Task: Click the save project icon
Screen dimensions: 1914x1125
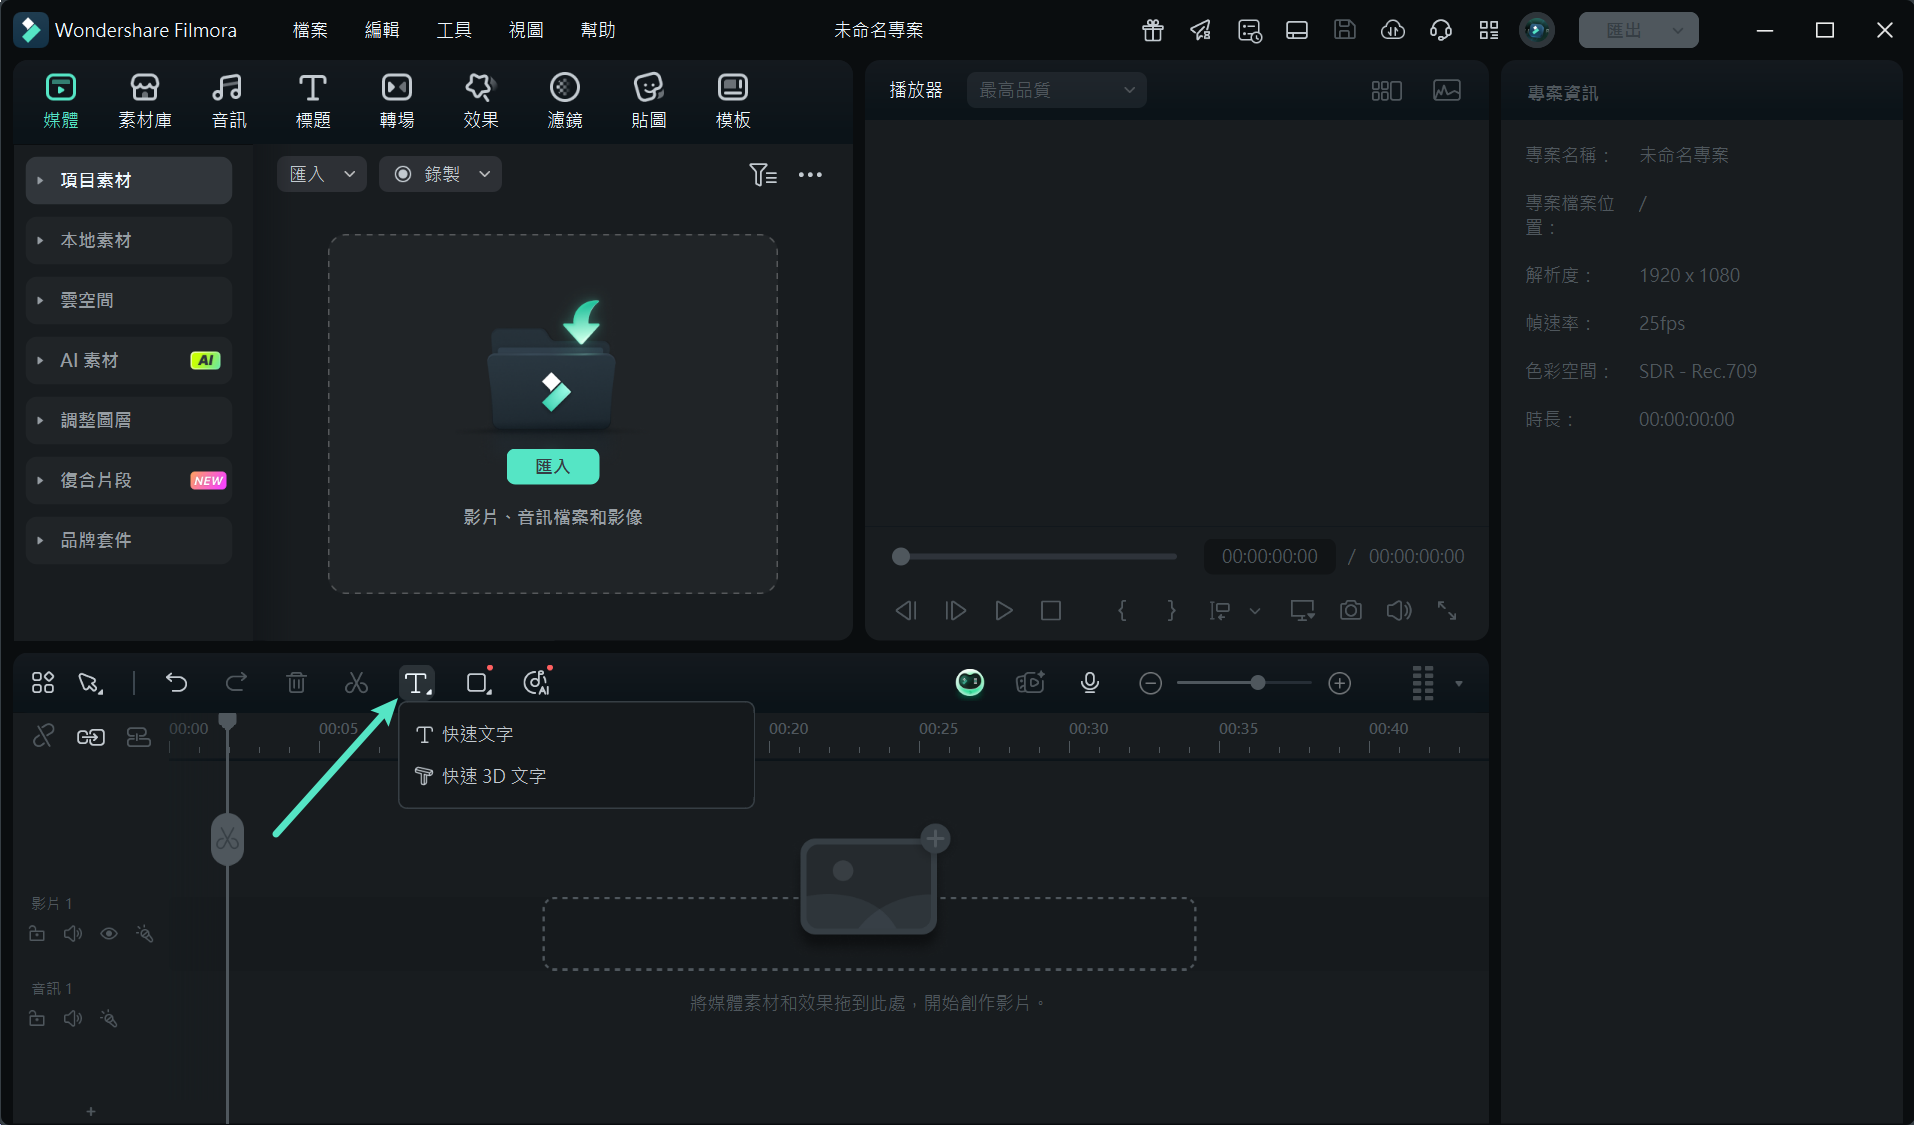Action: tap(1345, 30)
